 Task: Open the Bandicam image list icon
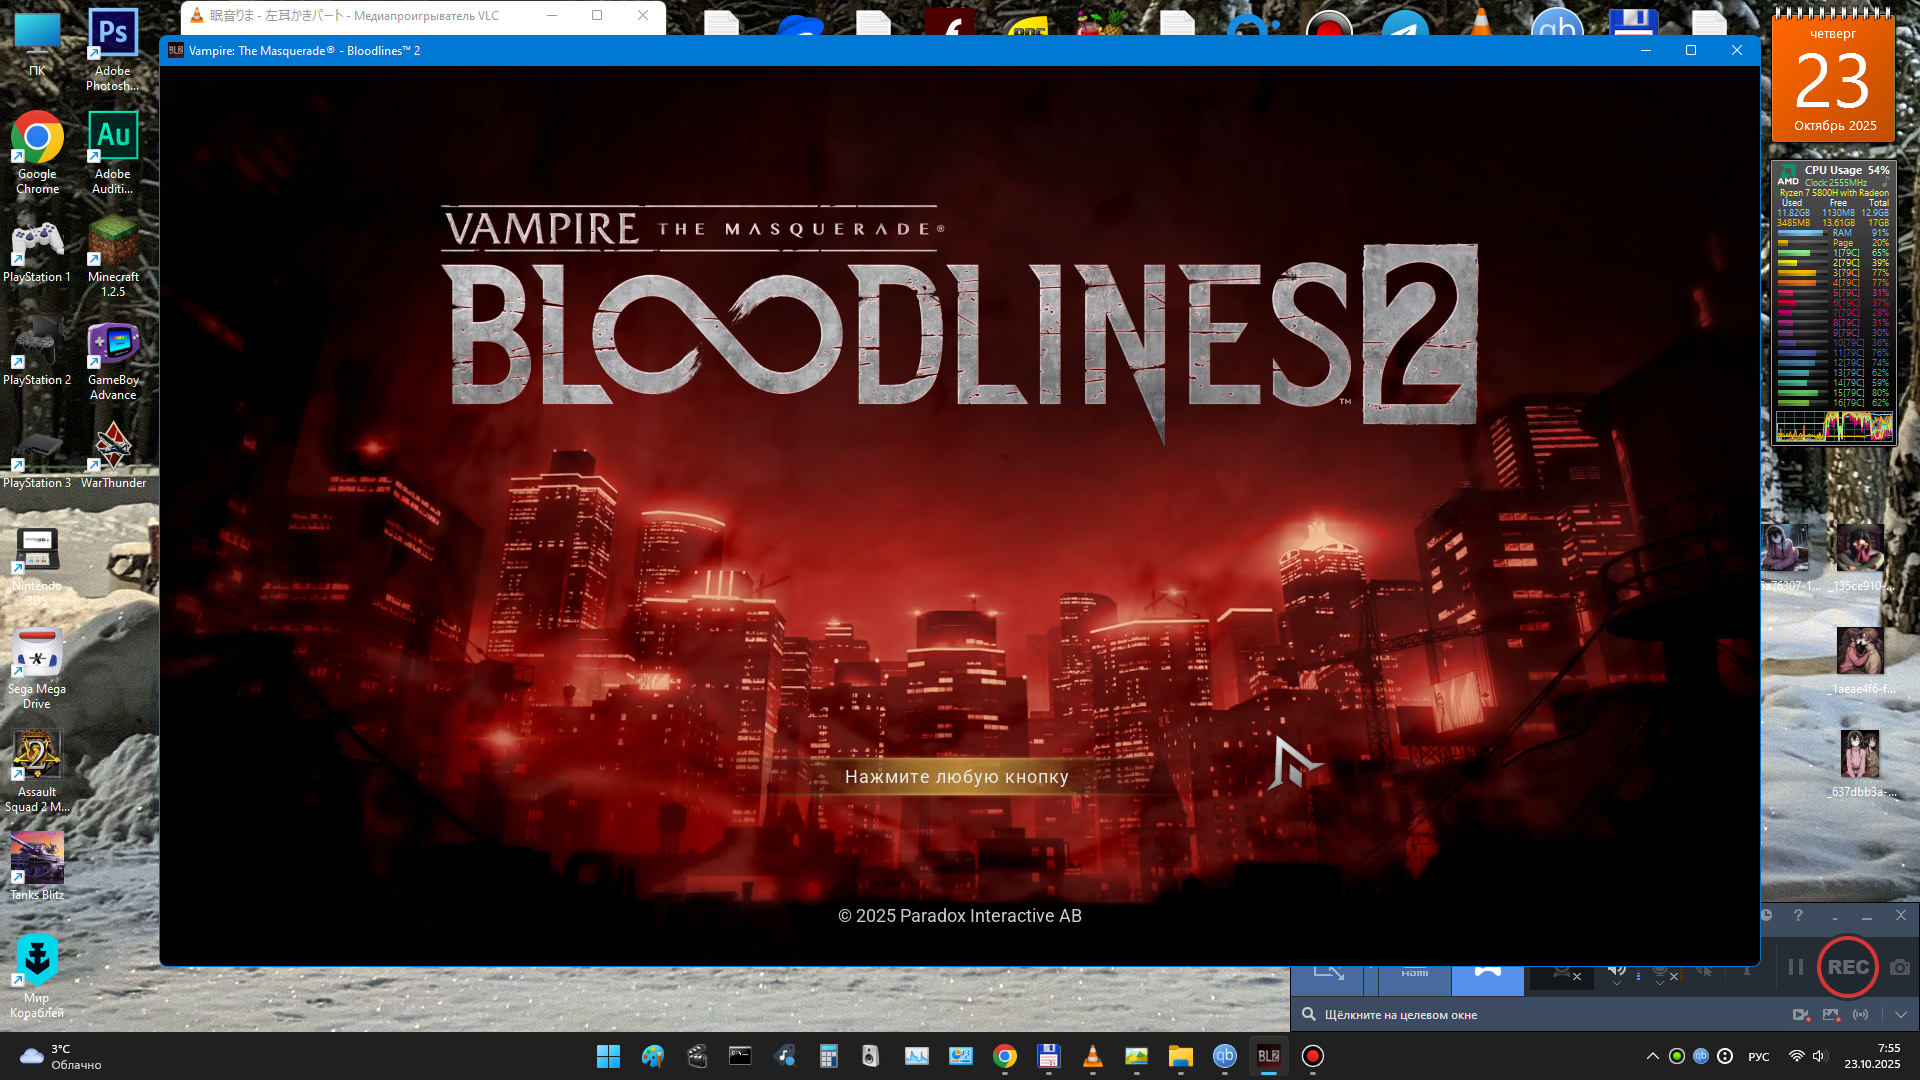pos(1830,1014)
